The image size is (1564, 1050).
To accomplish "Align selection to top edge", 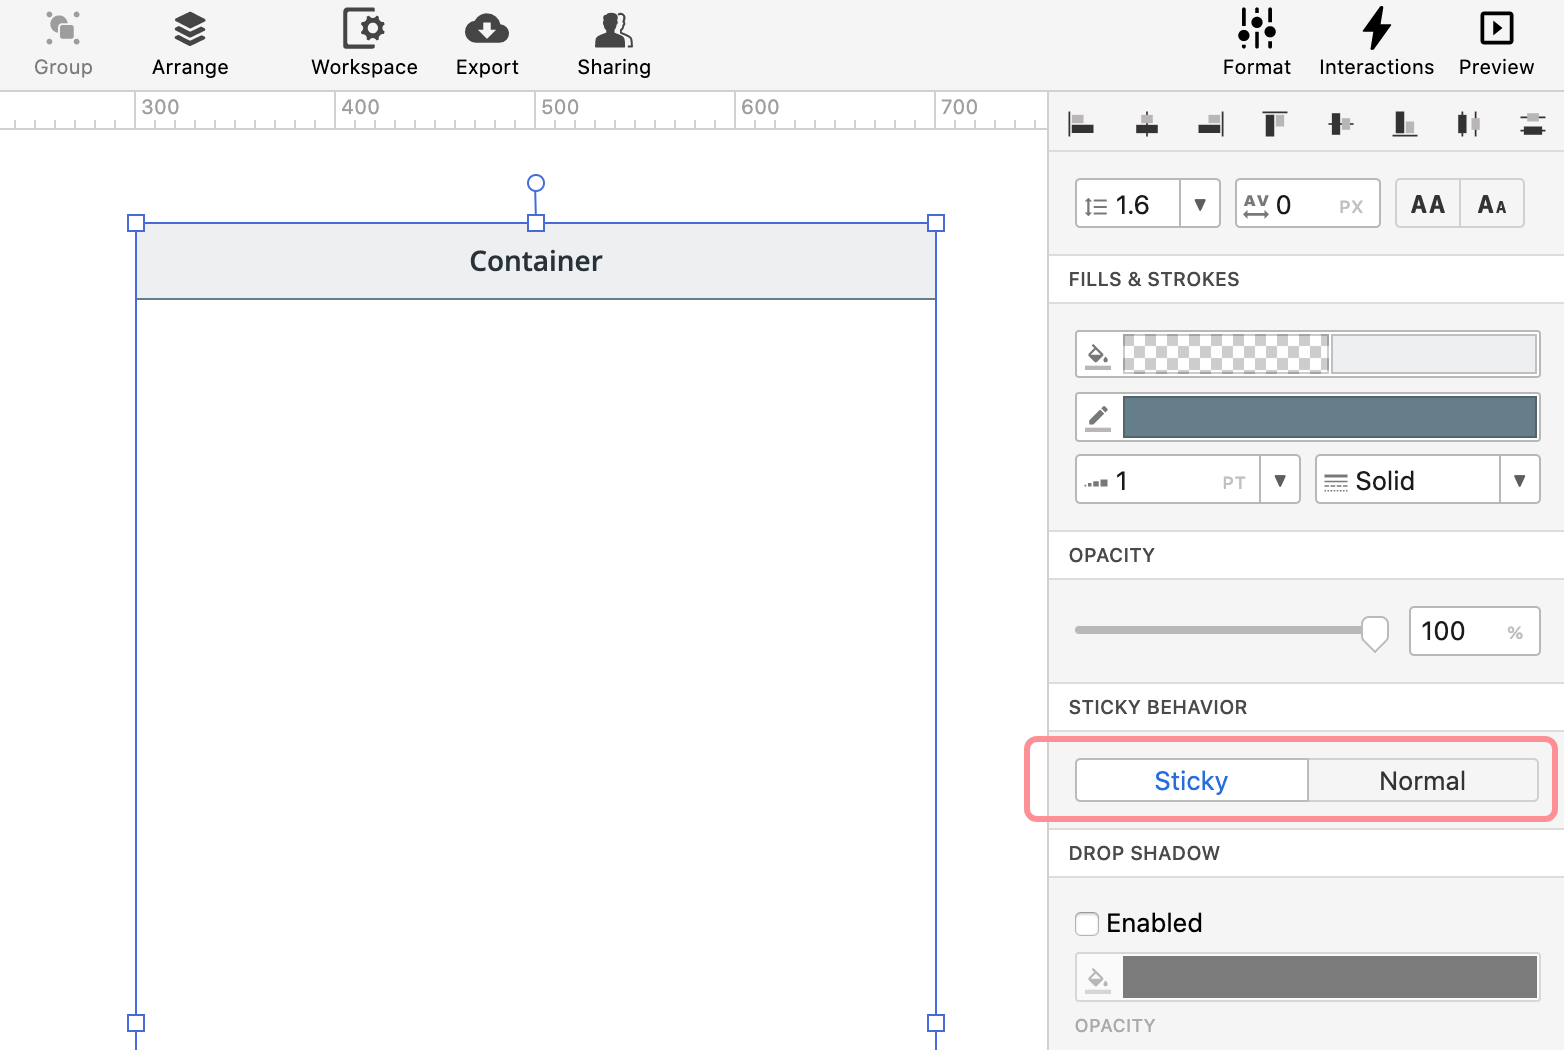I will pos(1274,124).
